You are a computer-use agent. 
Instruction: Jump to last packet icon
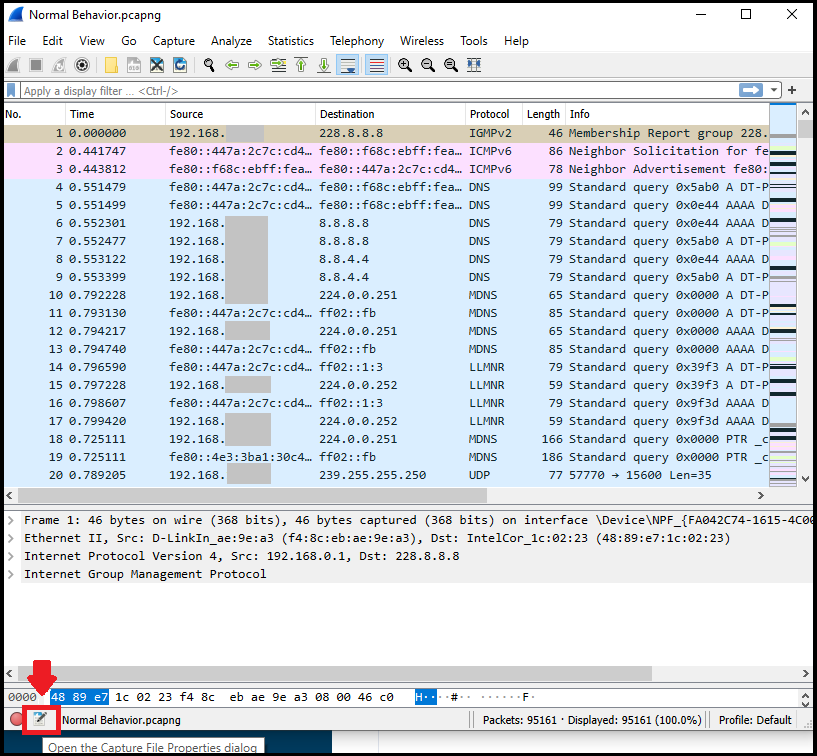tap(324, 65)
